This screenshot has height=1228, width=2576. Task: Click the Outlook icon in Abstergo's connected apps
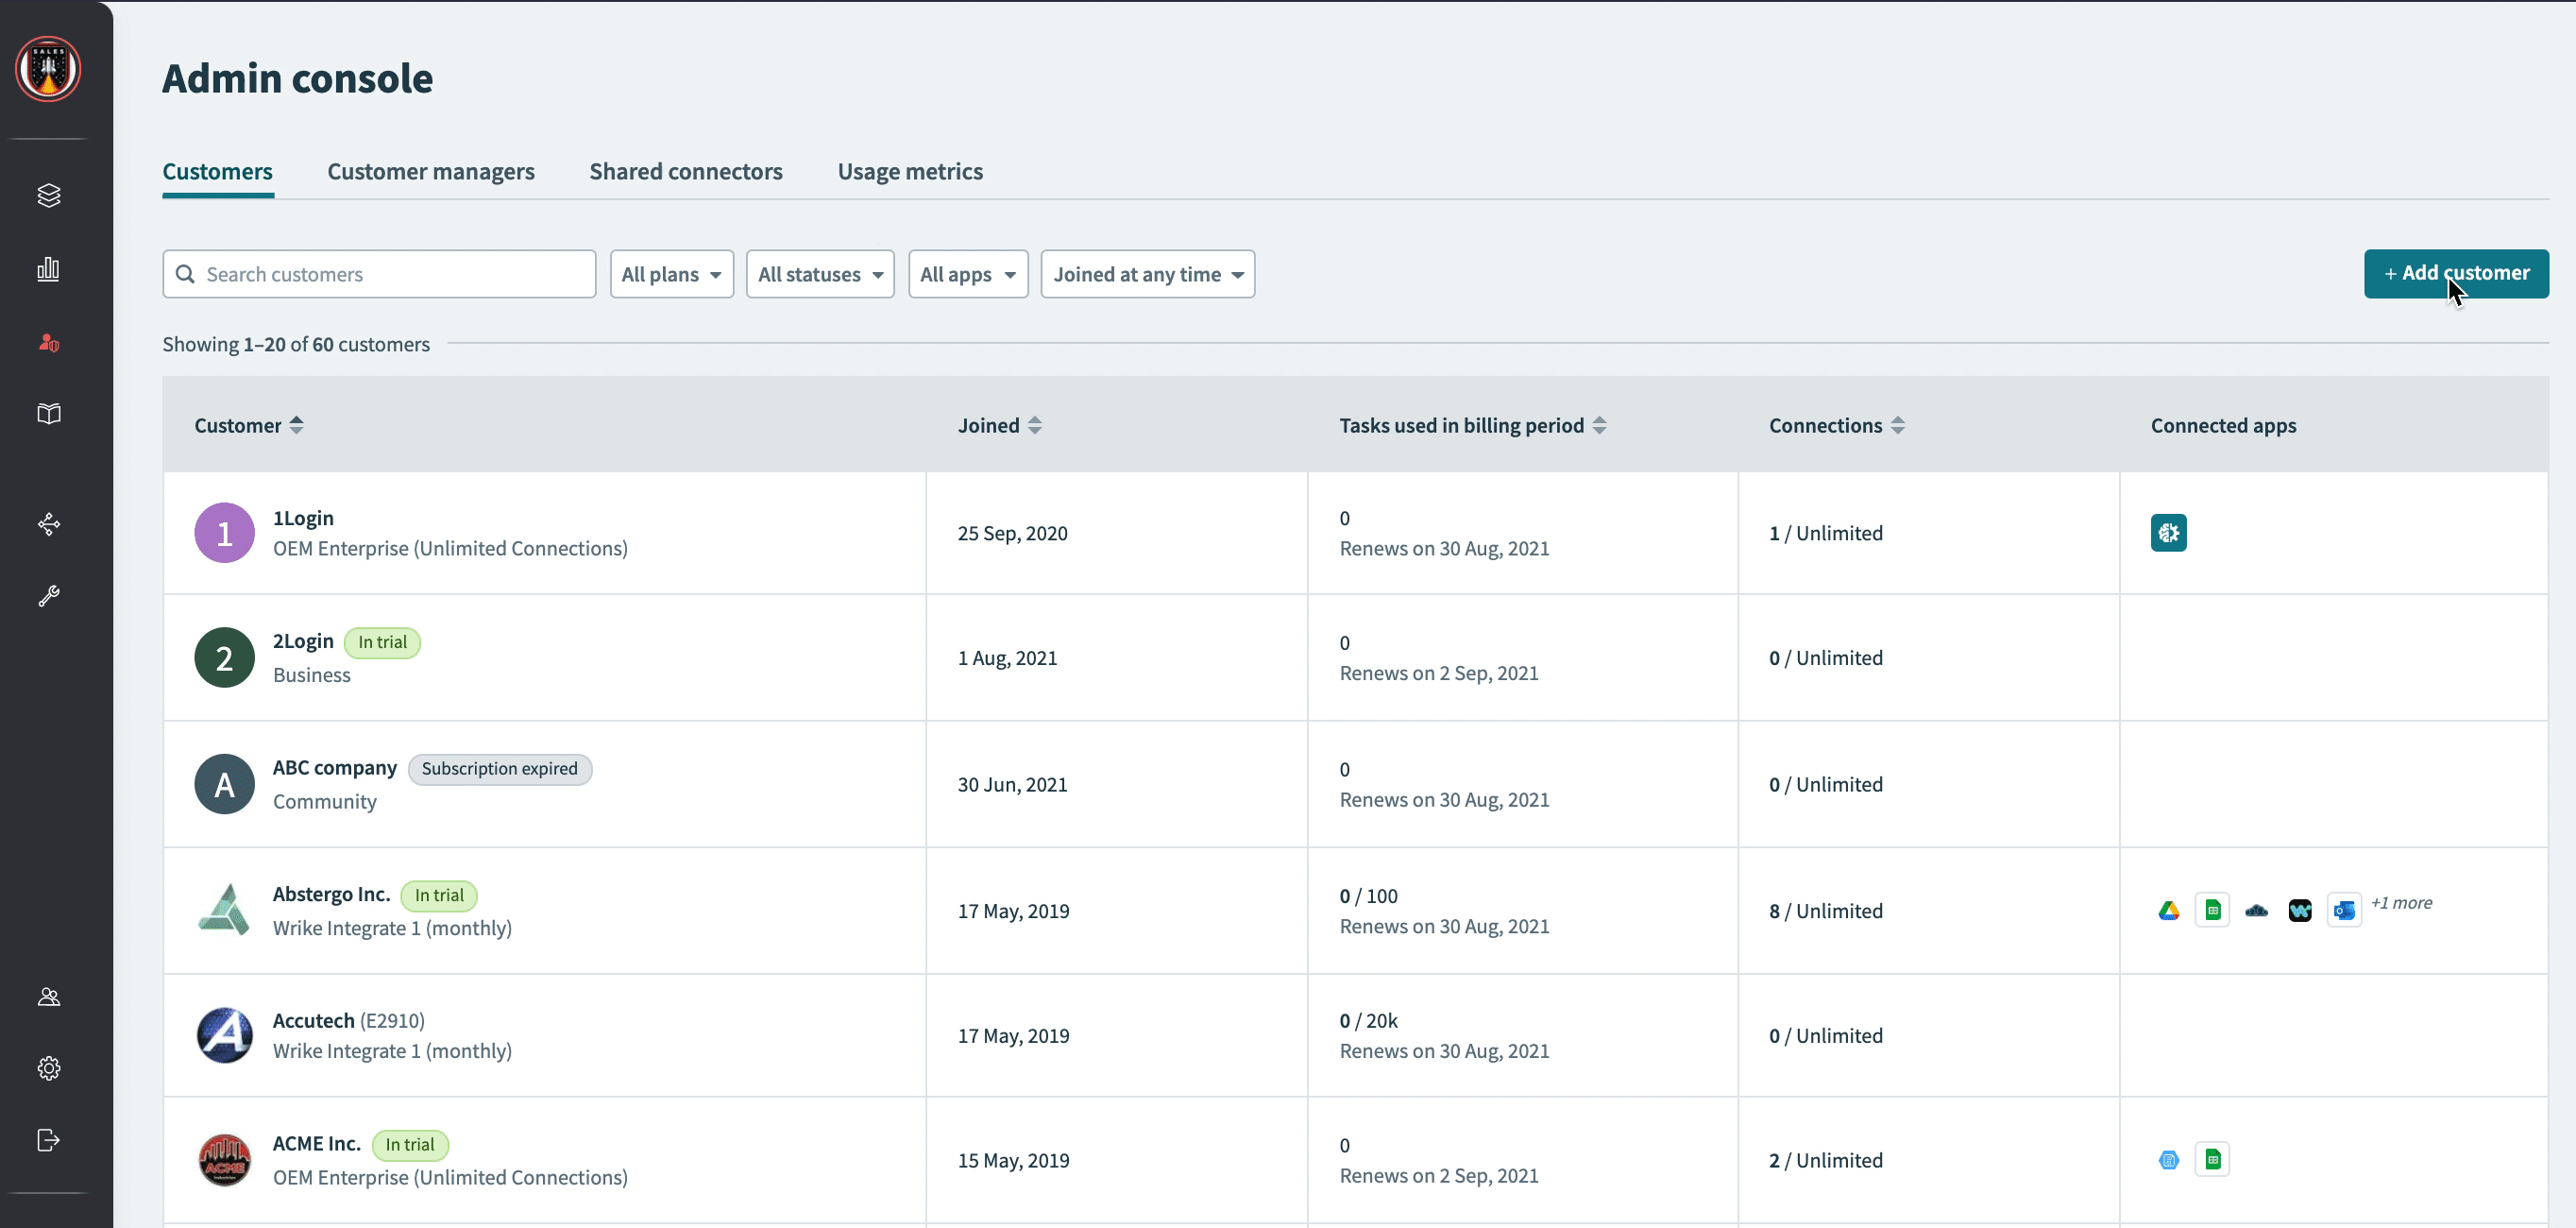pos(2344,910)
